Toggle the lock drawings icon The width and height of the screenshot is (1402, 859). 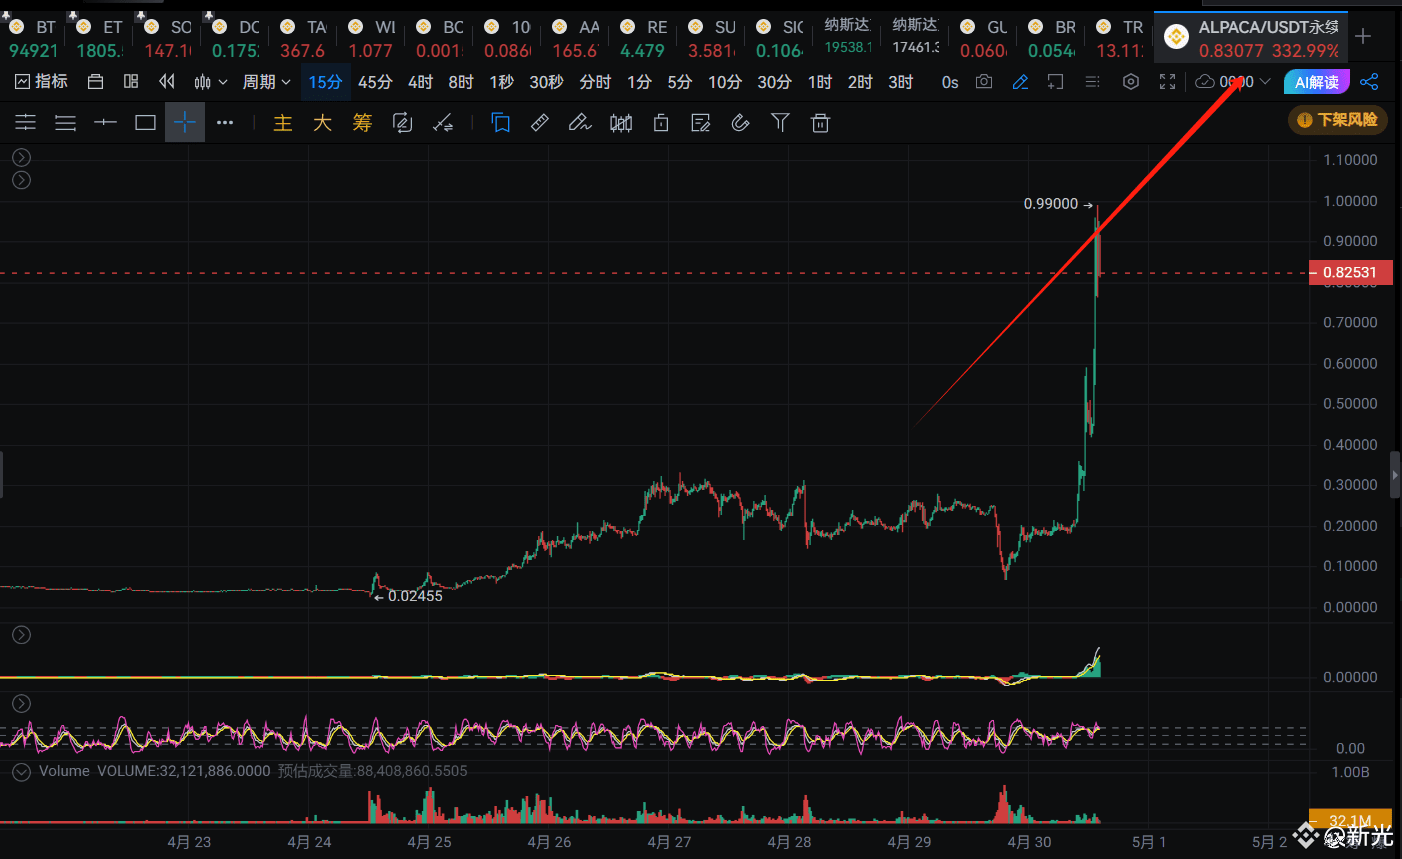click(660, 123)
